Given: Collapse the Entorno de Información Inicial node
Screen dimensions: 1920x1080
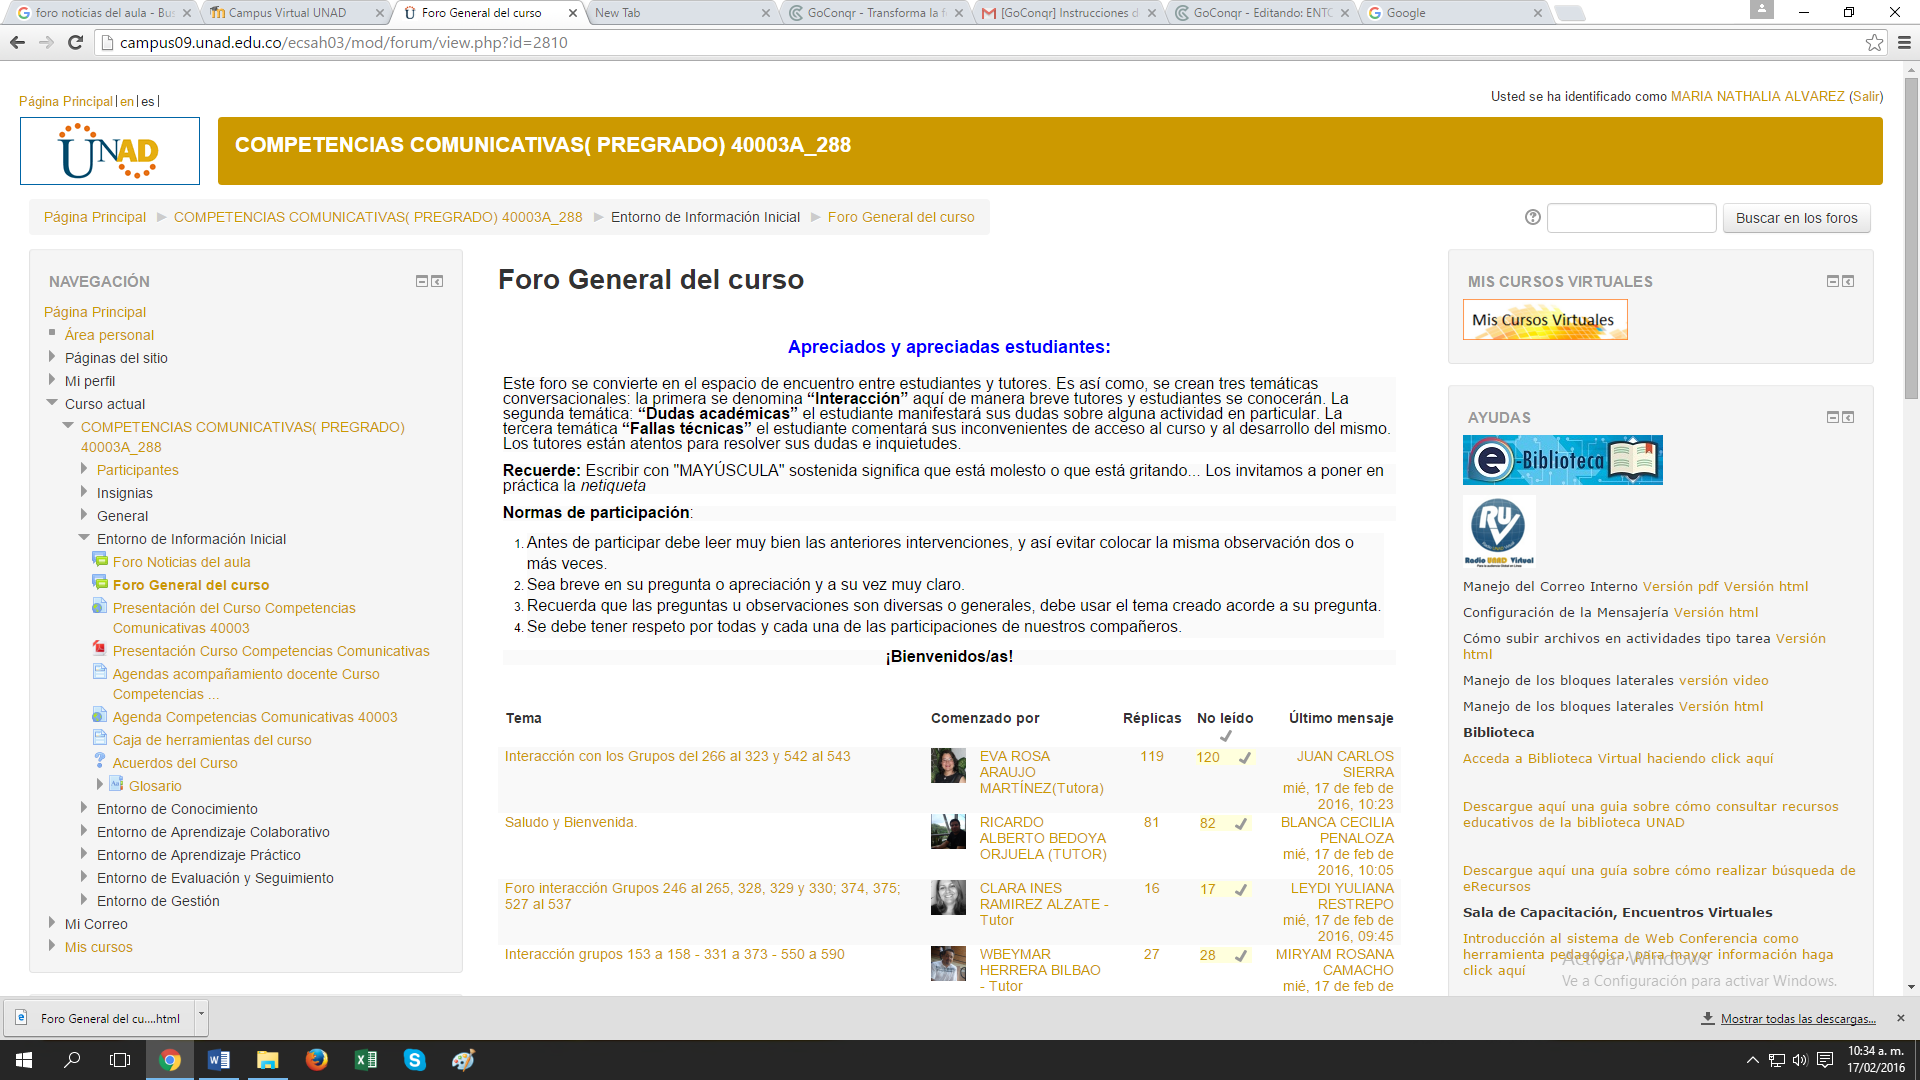Looking at the screenshot, I should 84,538.
